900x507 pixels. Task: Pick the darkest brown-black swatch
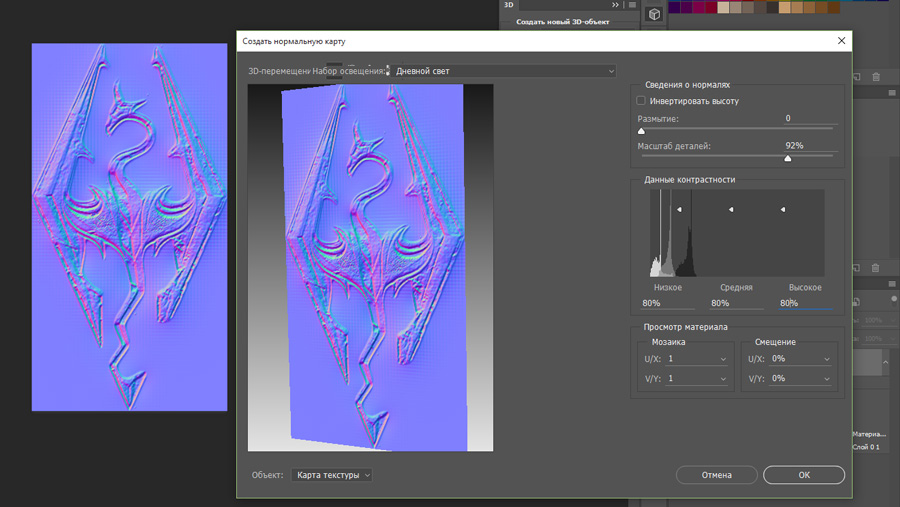[x=773, y=7]
